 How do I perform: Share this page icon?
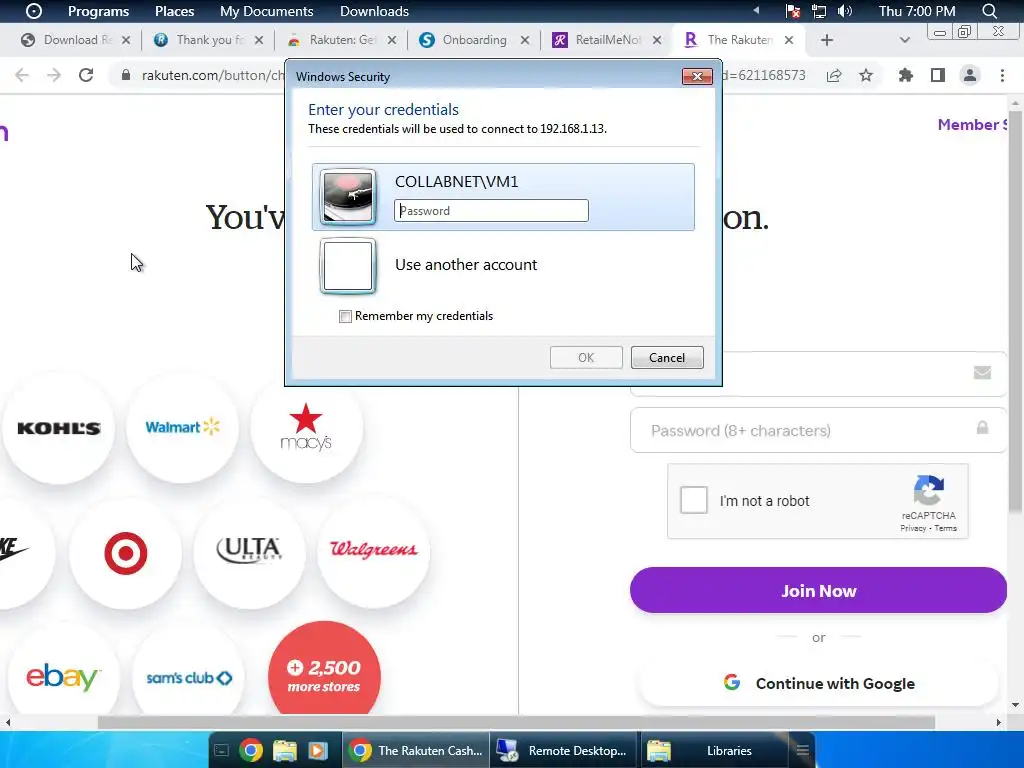coord(834,75)
